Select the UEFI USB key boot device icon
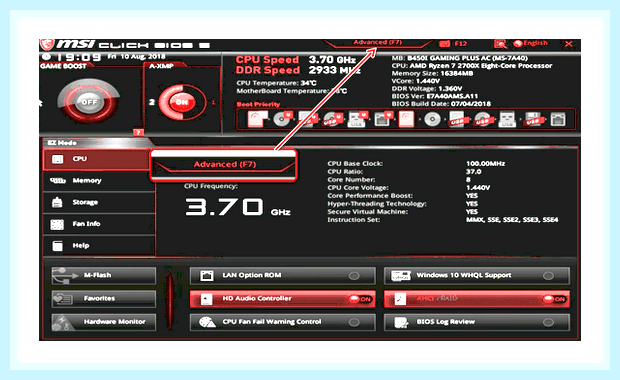Image resolution: width=620 pixels, height=380 pixels. 357,119
